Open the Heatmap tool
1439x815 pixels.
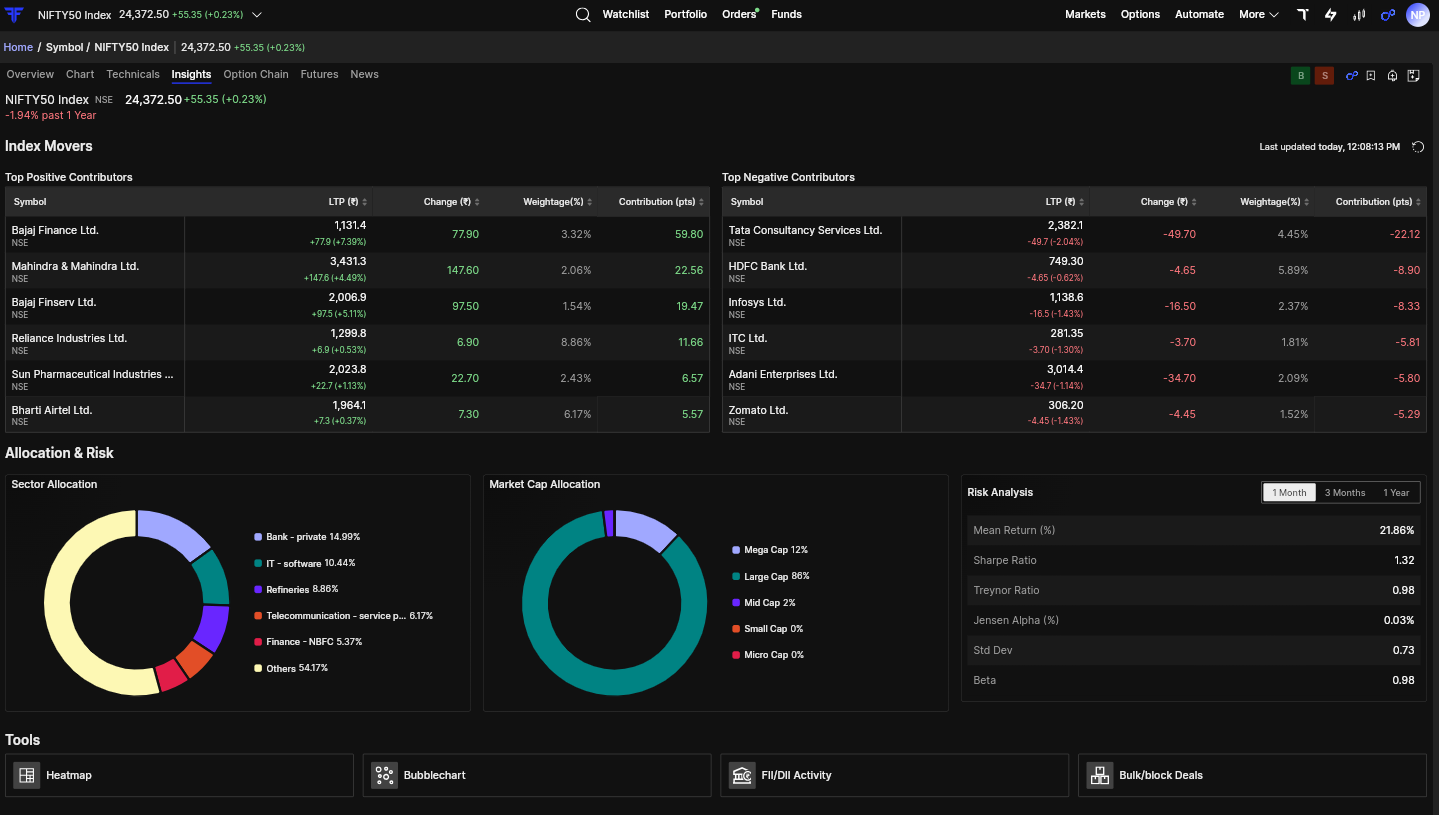pos(179,775)
